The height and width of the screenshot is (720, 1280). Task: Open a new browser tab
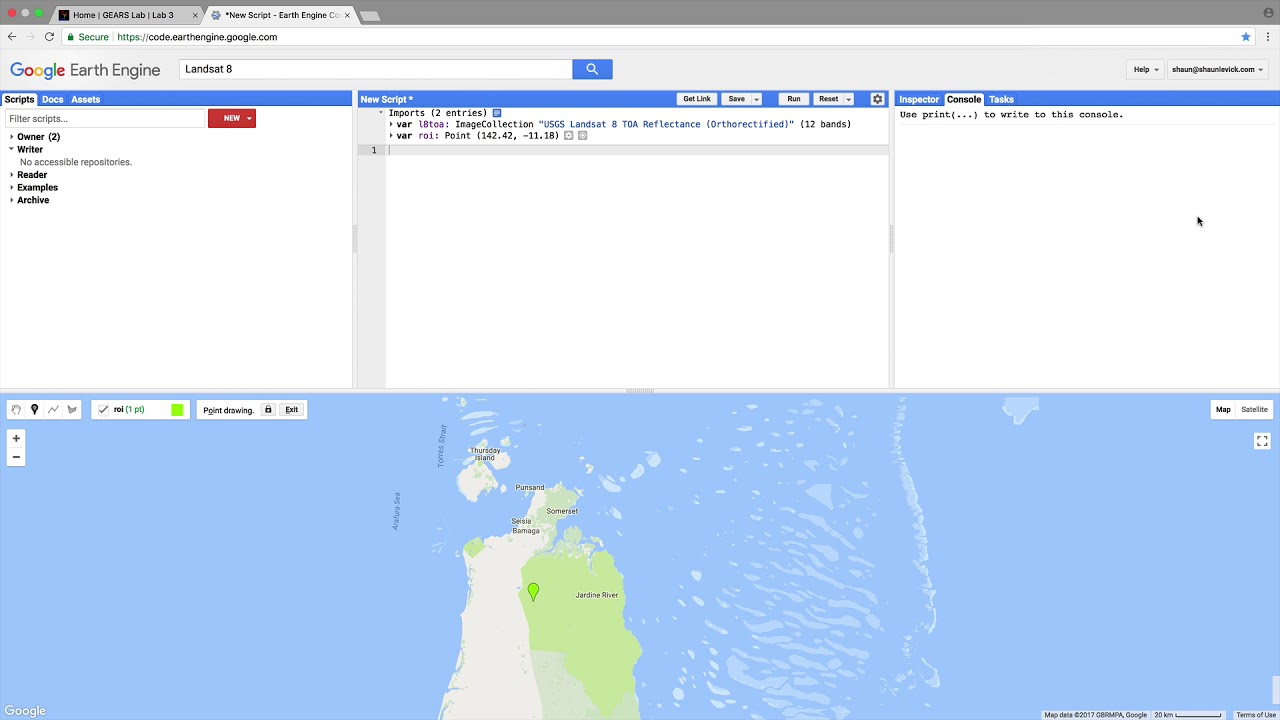pyautogui.click(x=370, y=15)
